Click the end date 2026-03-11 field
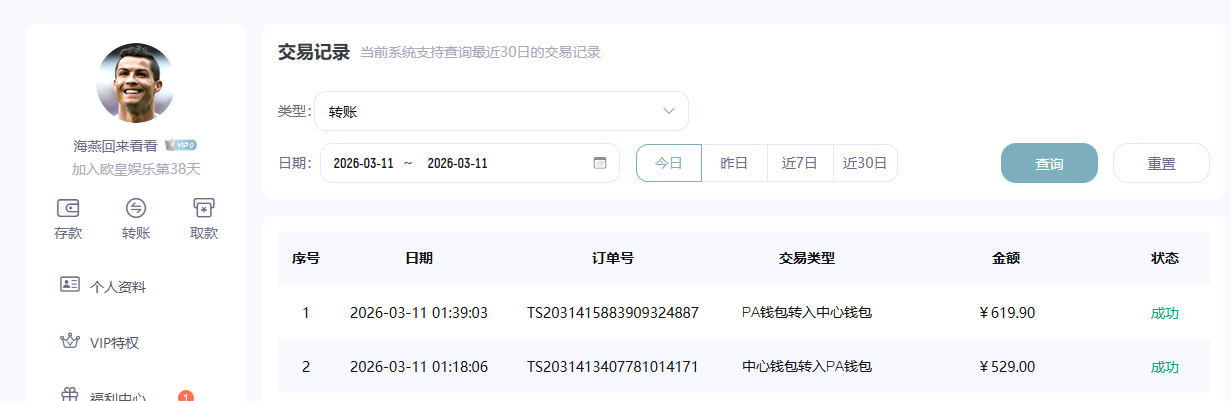 (457, 163)
